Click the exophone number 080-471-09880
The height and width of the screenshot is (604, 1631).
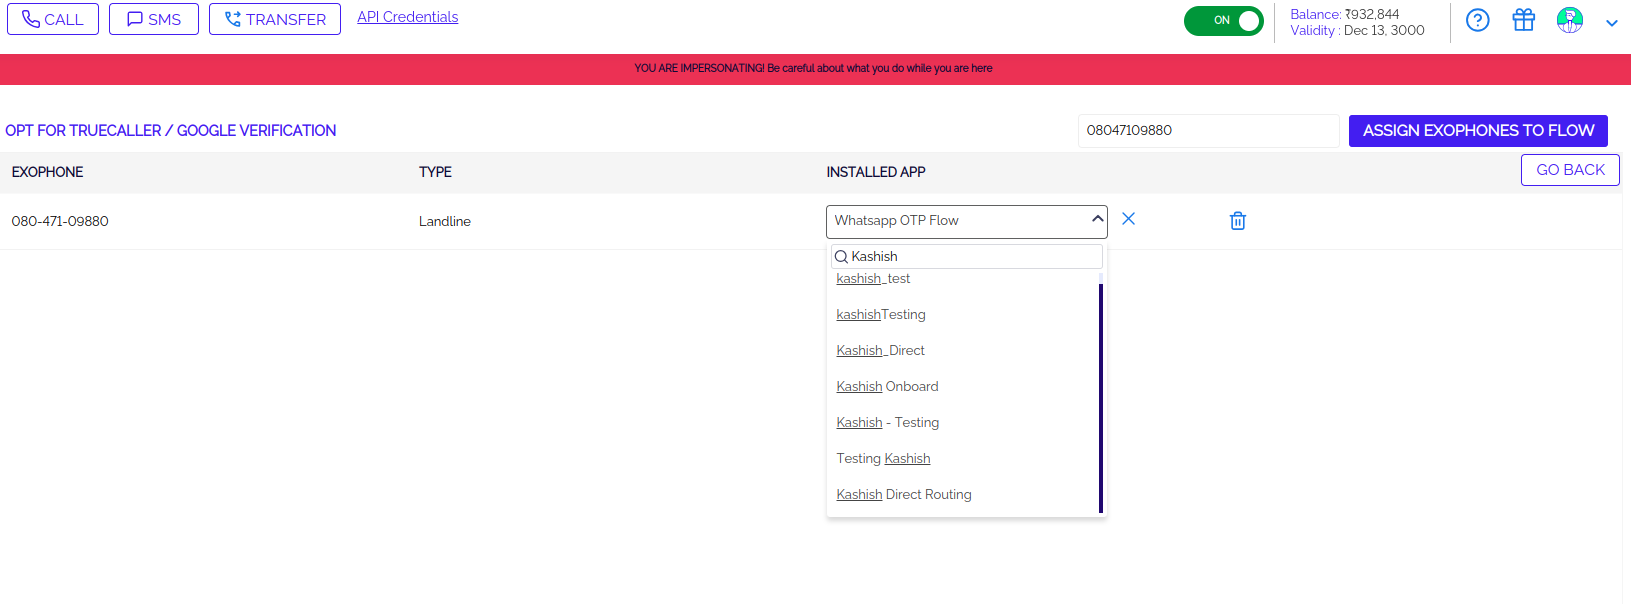[60, 222]
